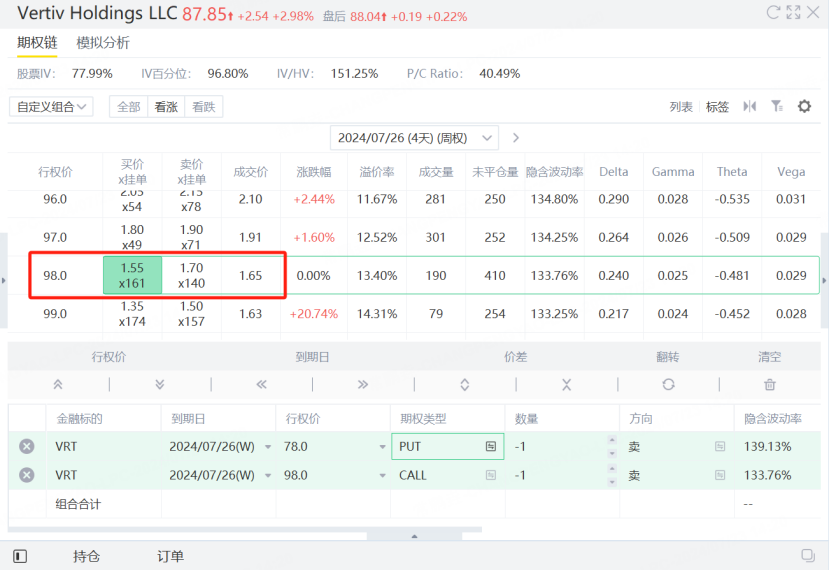
Task: Increase quantity of CALL leg
Action: (x=612, y=469)
